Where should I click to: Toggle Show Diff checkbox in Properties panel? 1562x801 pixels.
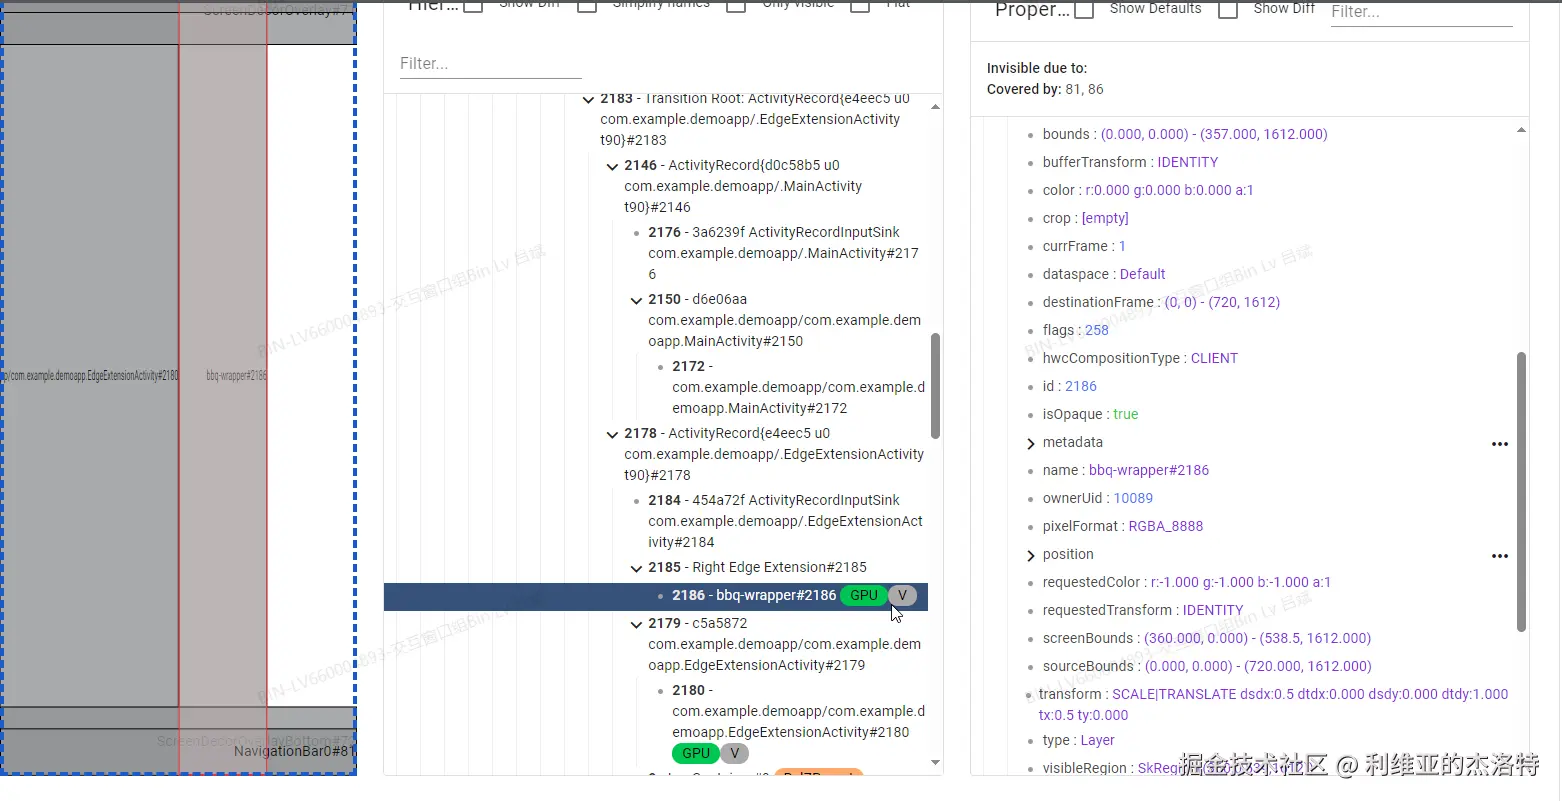coord(1228,9)
